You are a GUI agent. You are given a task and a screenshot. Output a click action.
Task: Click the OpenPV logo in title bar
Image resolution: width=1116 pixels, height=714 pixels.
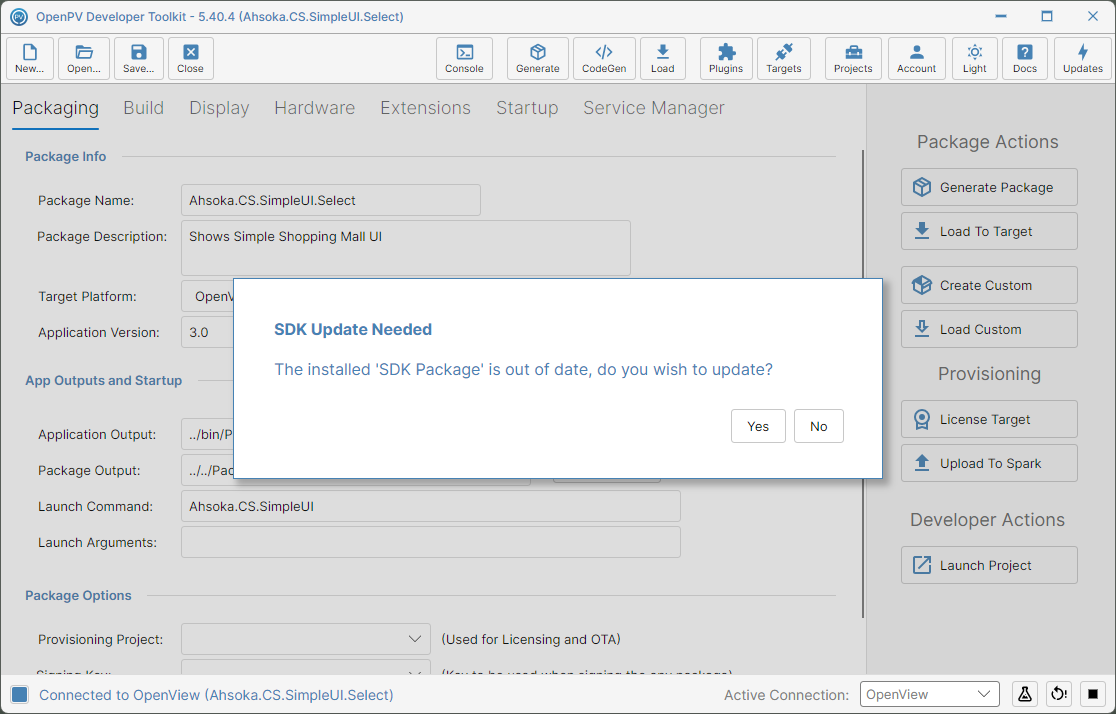pyautogui.click(x=19, y=16)
